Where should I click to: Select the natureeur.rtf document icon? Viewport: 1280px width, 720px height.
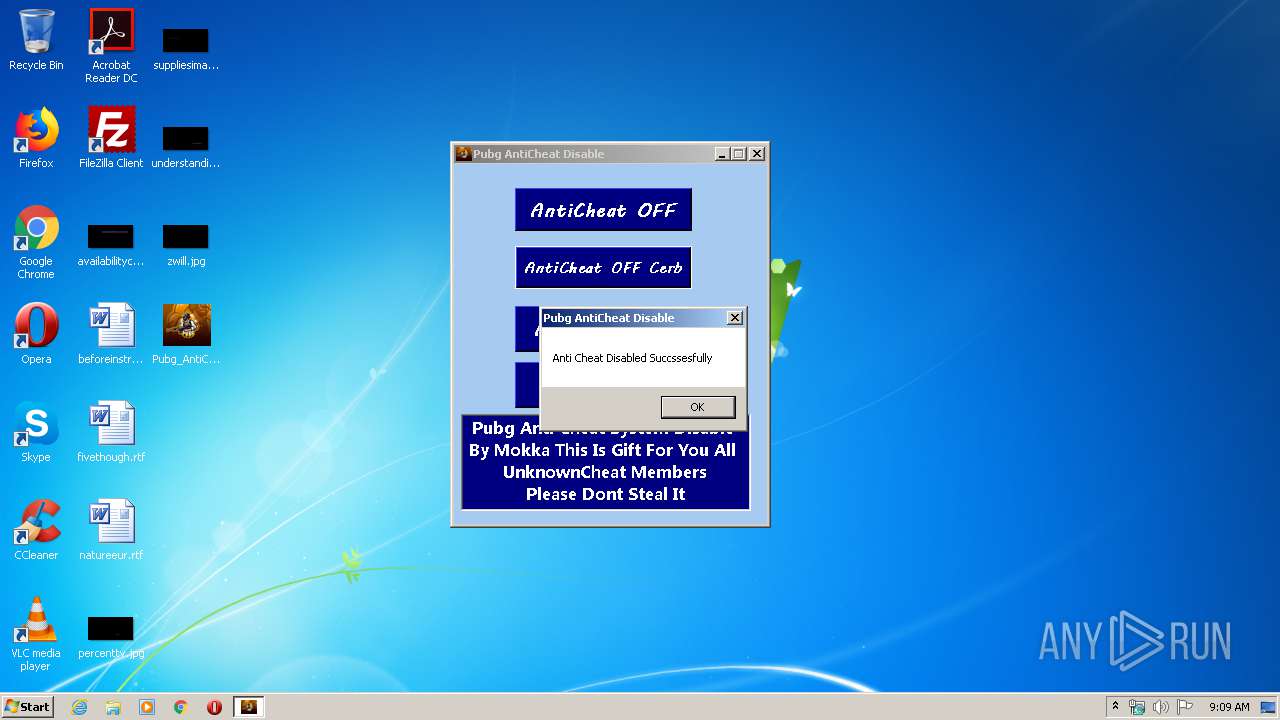(x=111, y=530)
